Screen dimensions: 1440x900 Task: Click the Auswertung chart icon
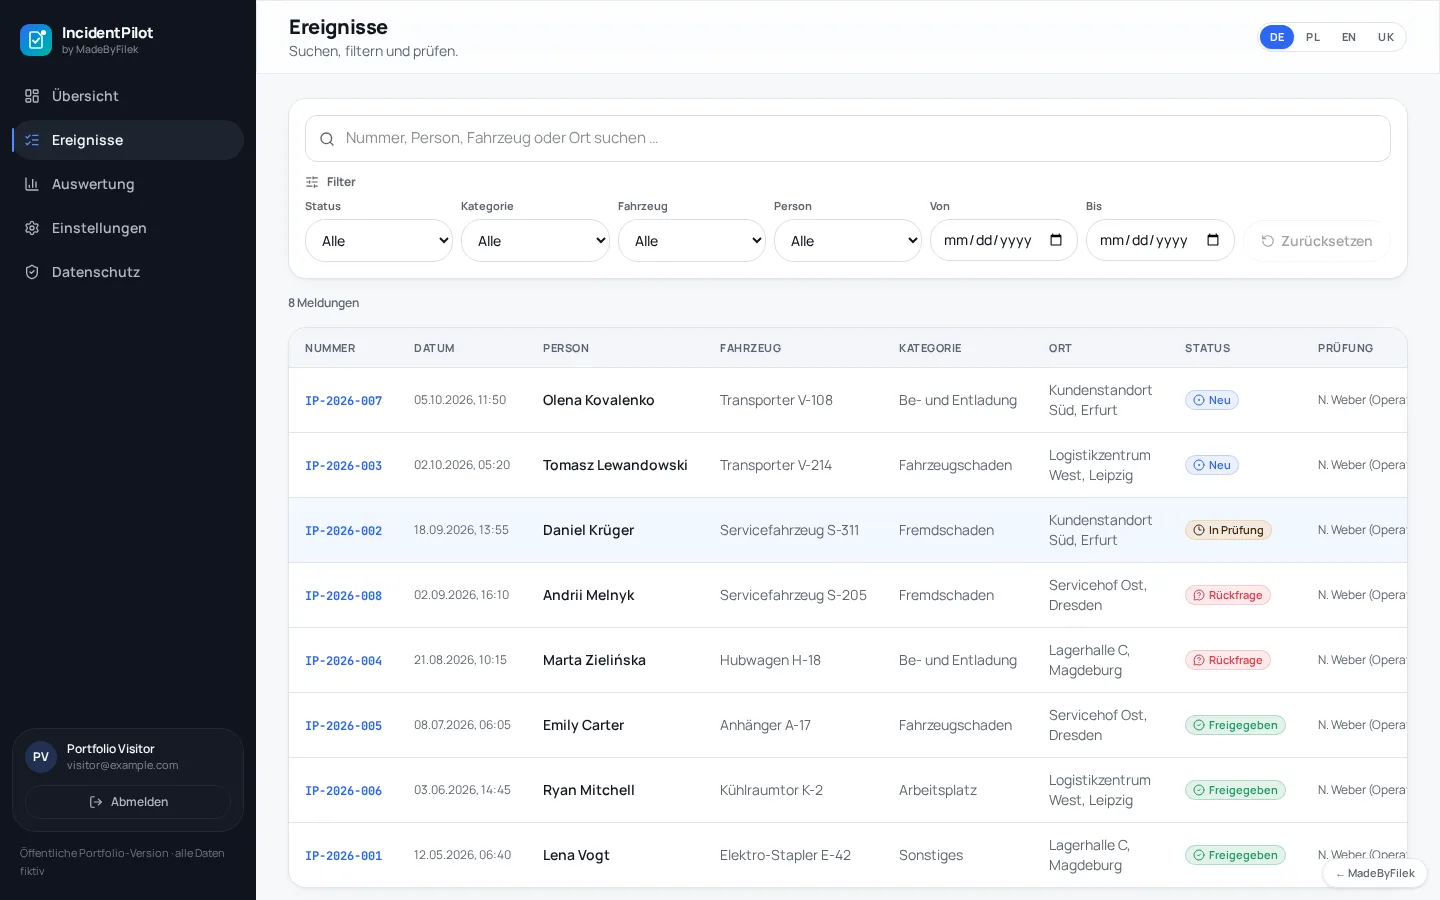pyautogui.click(x=32, y=184)
